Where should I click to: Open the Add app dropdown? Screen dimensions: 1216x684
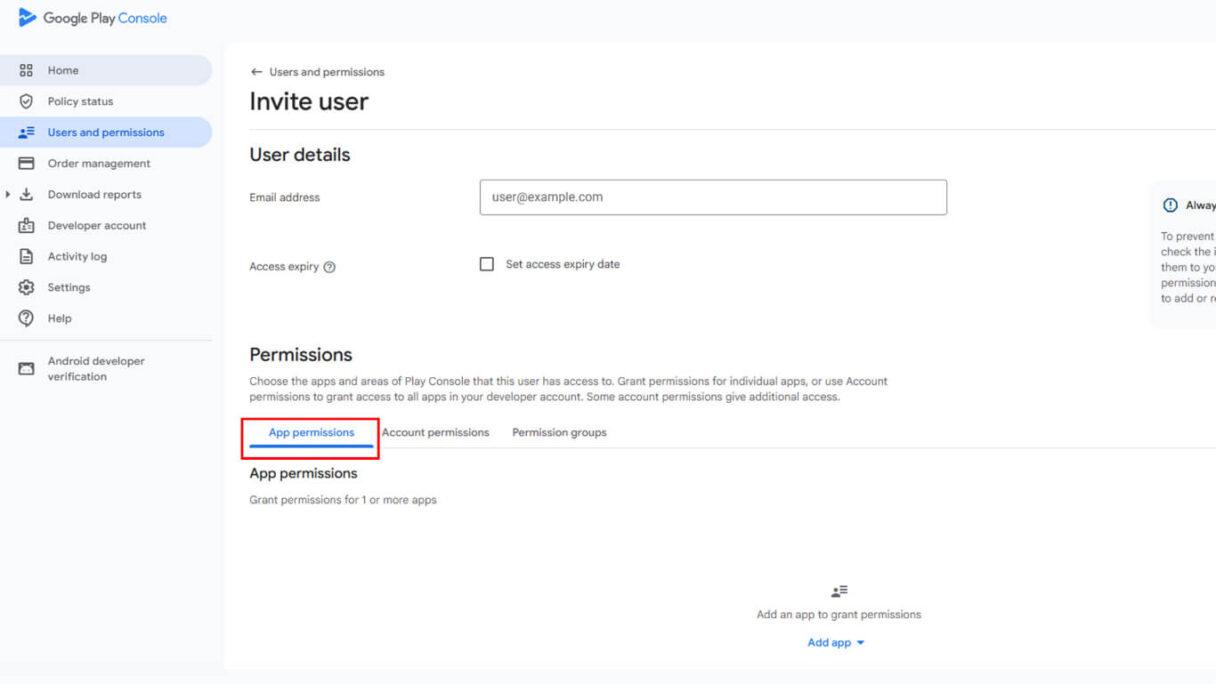click(835, 643)
